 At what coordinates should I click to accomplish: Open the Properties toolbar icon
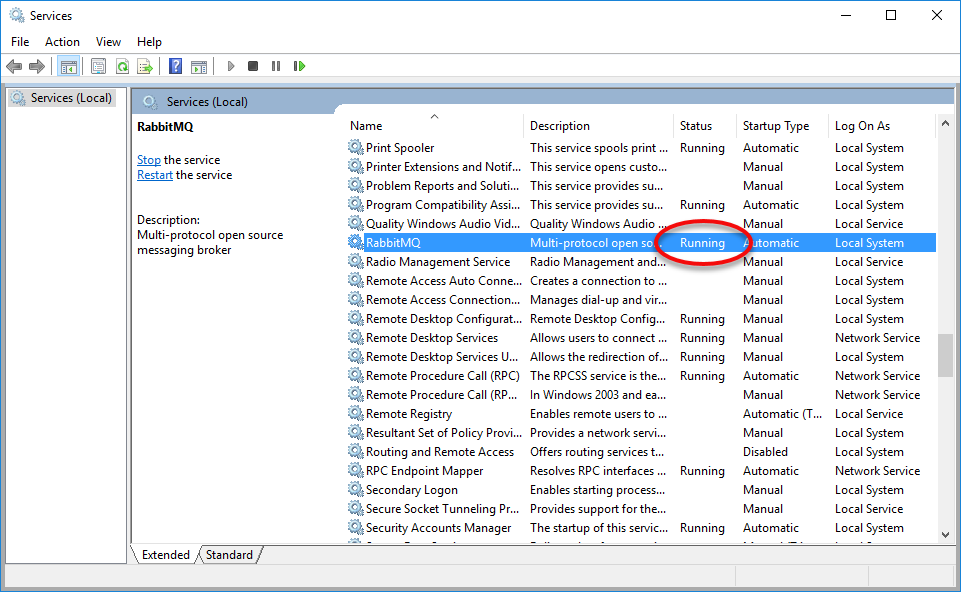coord(97,66)
